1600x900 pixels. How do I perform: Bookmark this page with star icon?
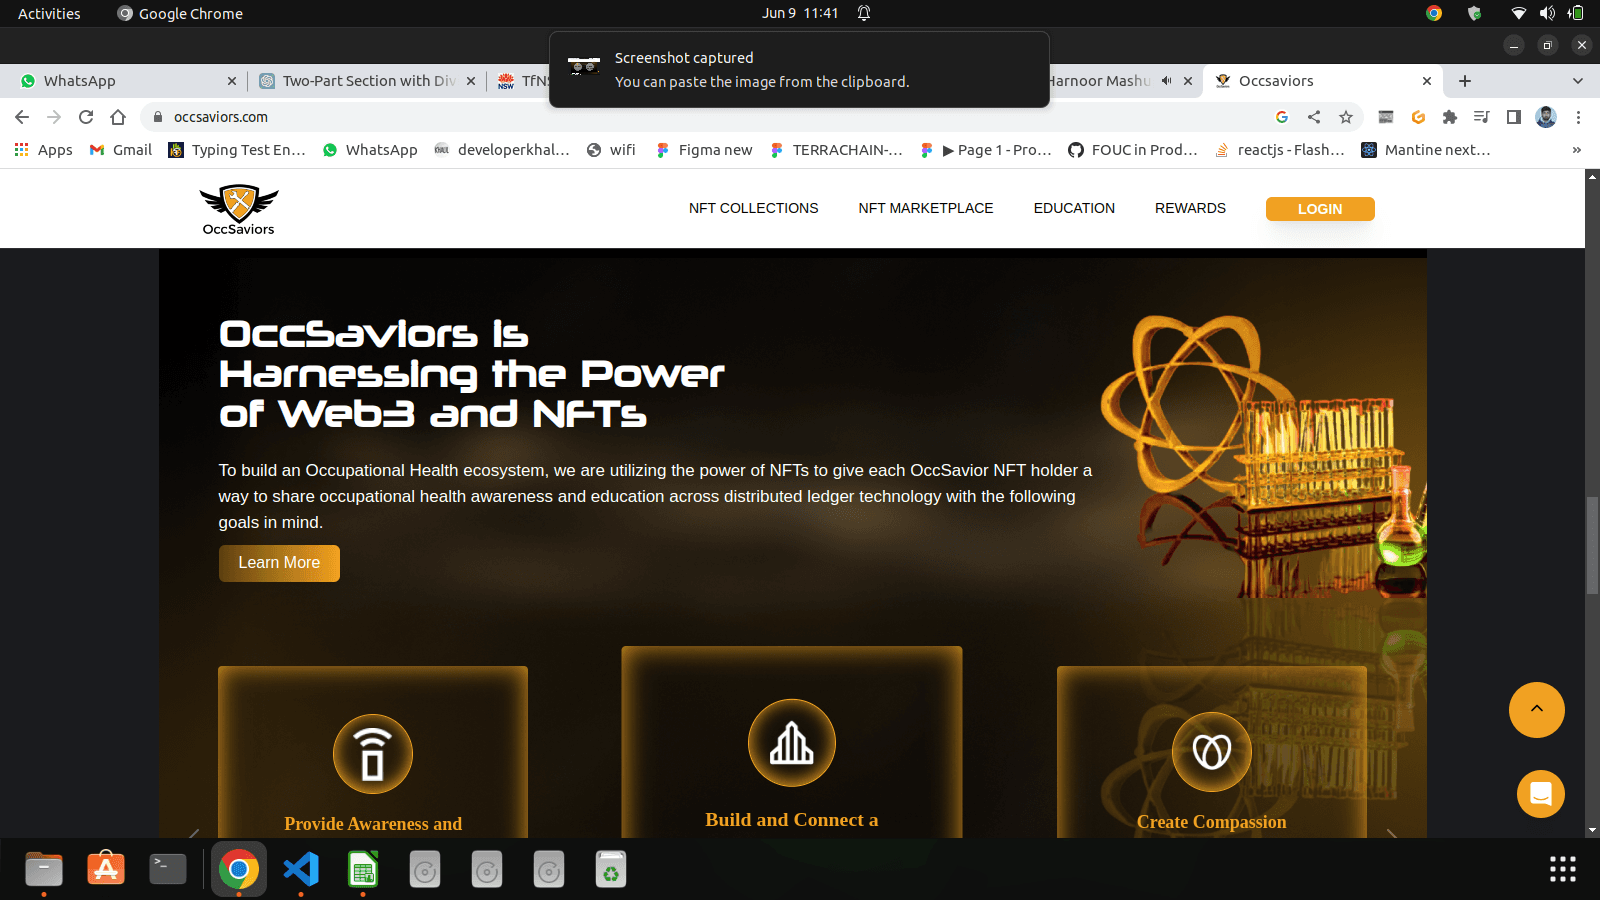coord(1346,117)
